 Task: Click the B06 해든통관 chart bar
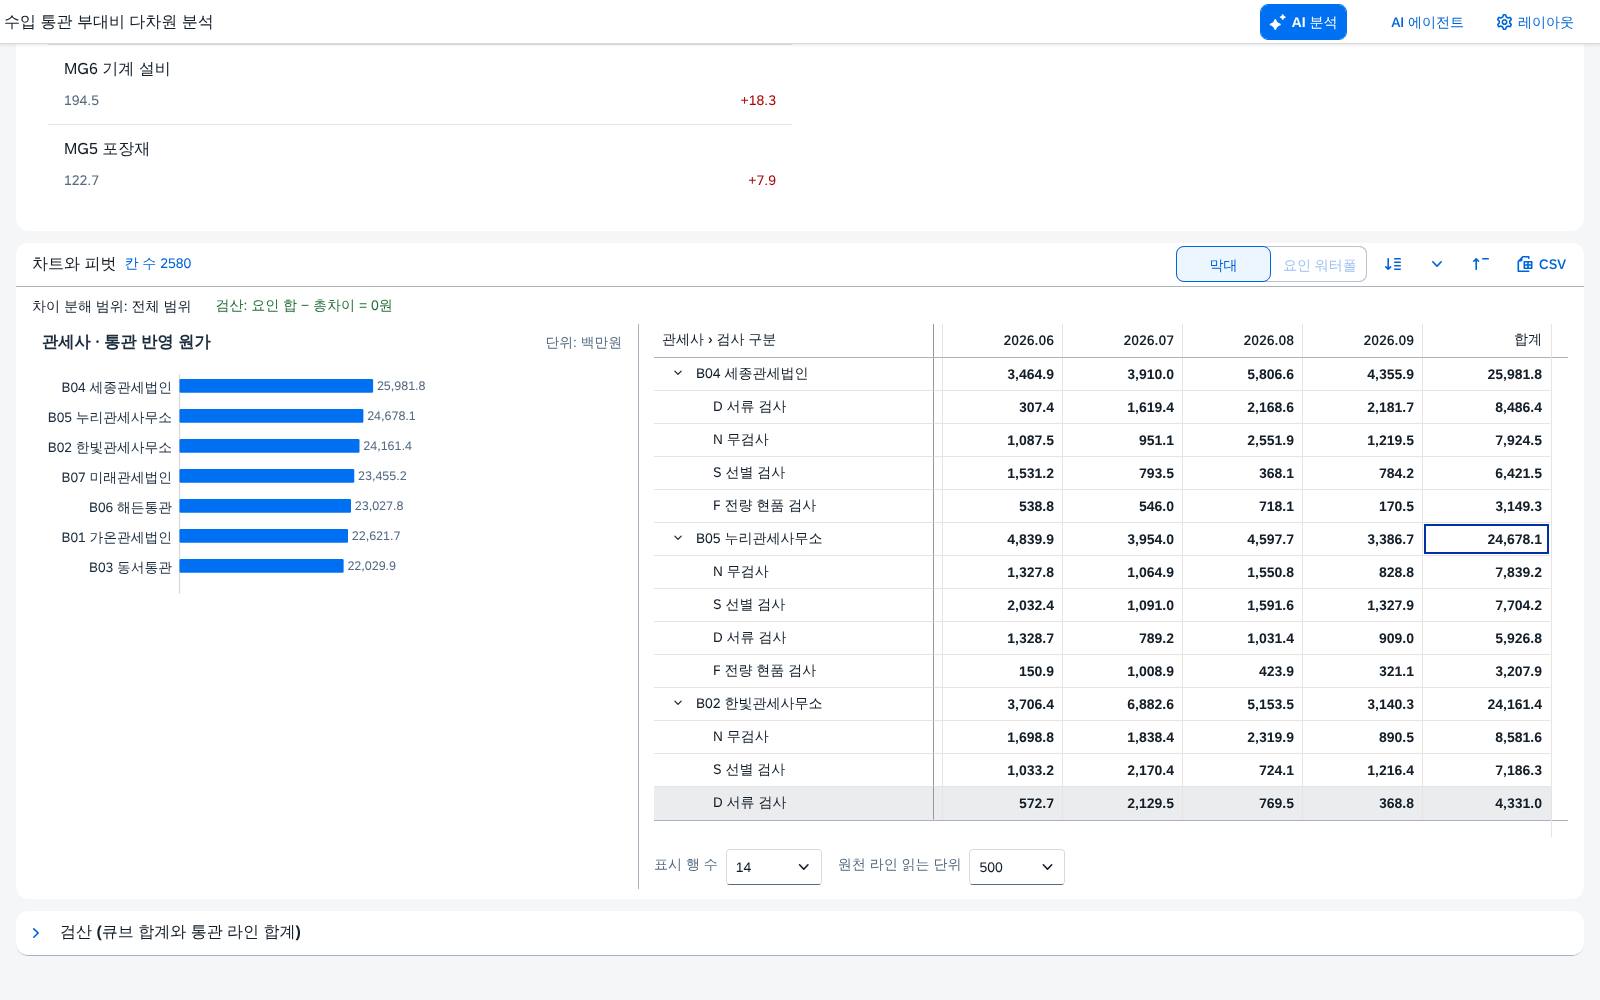click(265, 506)
